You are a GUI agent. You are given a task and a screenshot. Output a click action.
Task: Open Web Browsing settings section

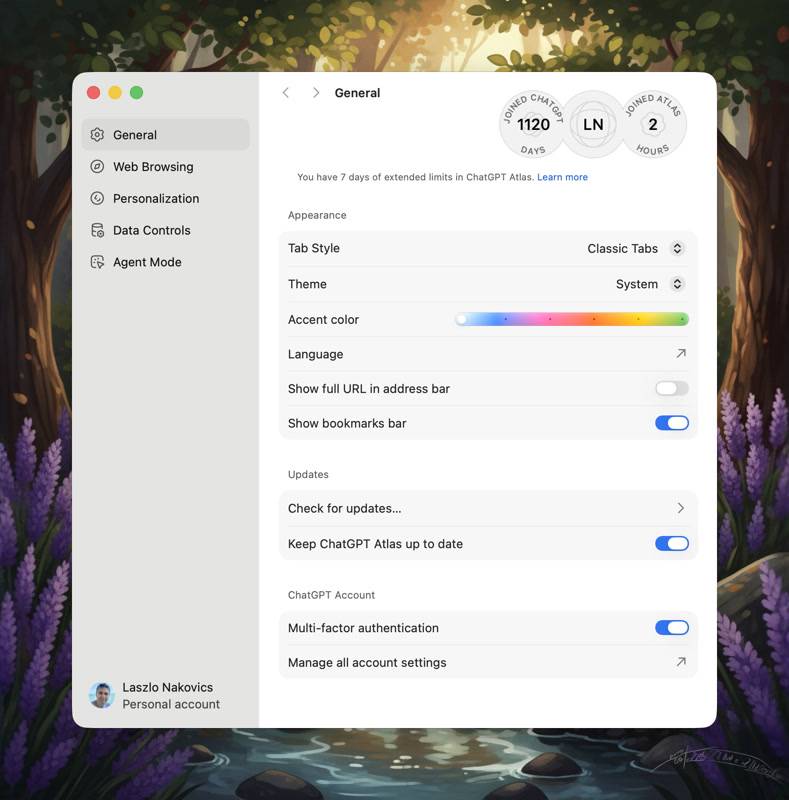point(166,166)
